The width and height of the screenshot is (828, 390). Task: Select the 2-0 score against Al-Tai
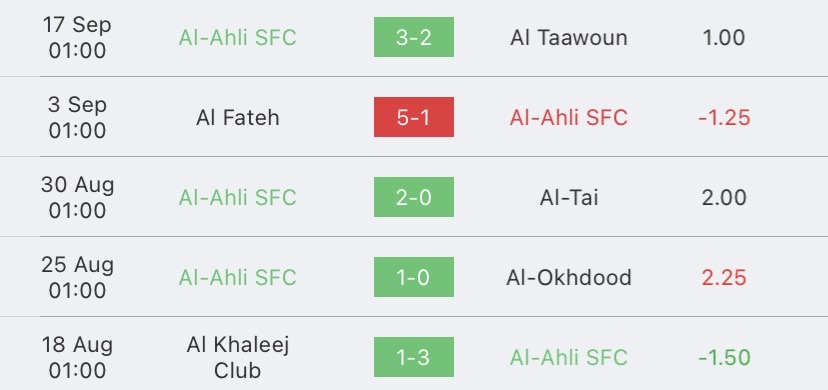click(x=413, y=197)
